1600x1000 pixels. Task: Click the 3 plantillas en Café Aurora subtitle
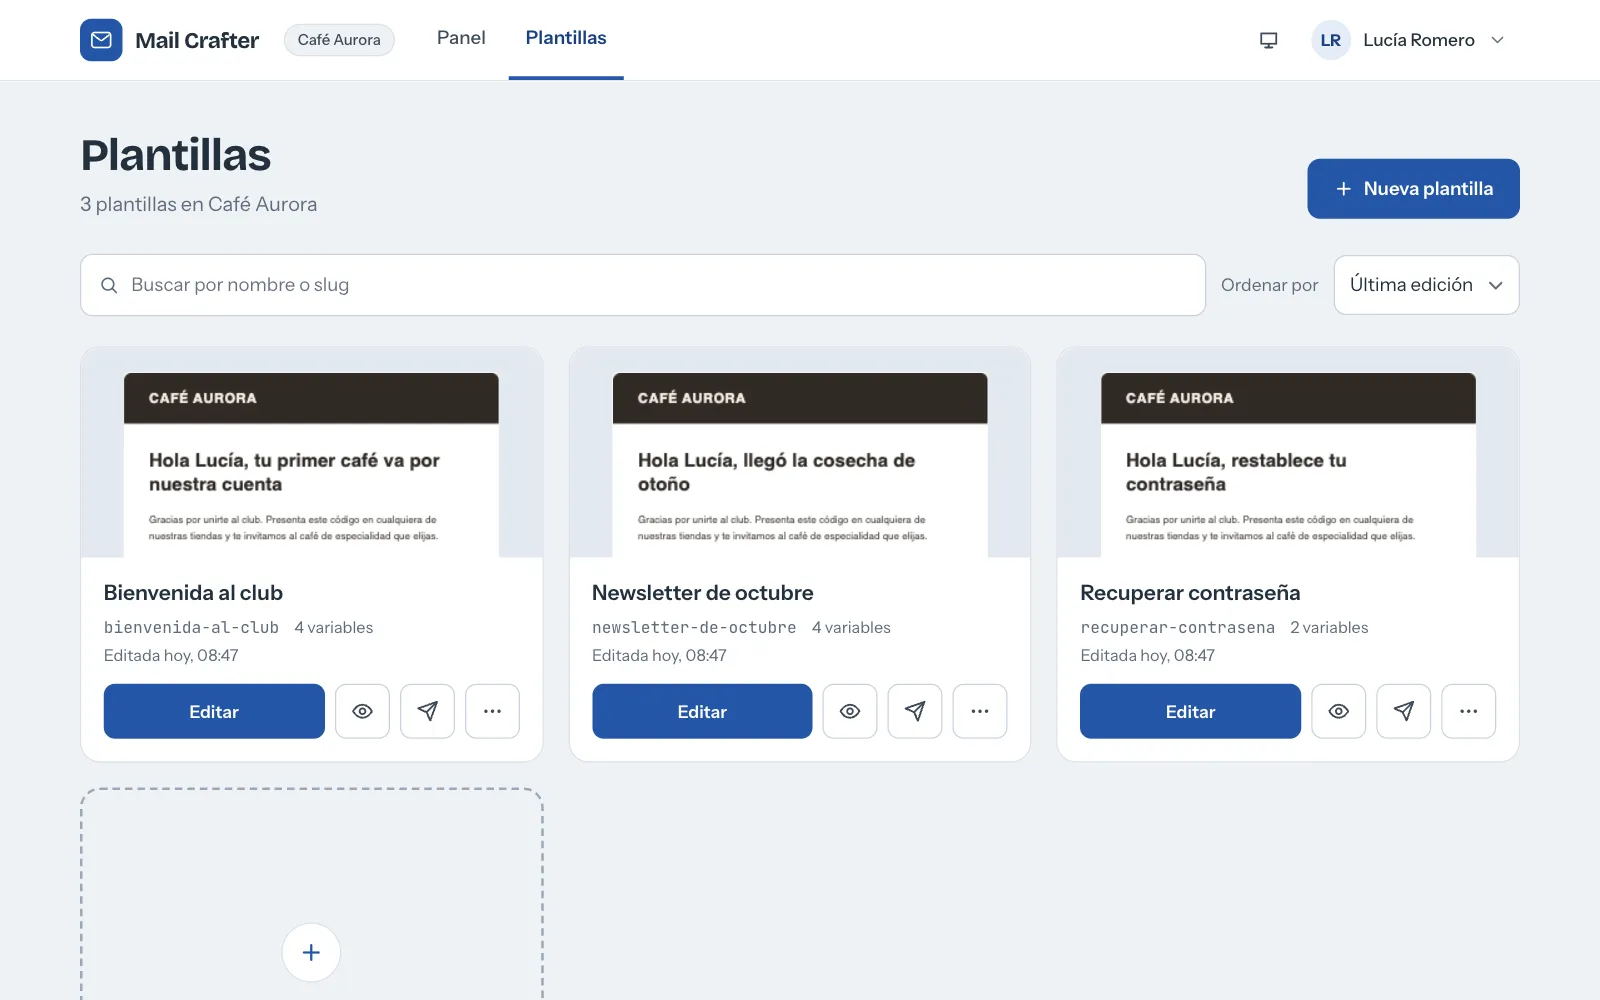pos(198,204)
